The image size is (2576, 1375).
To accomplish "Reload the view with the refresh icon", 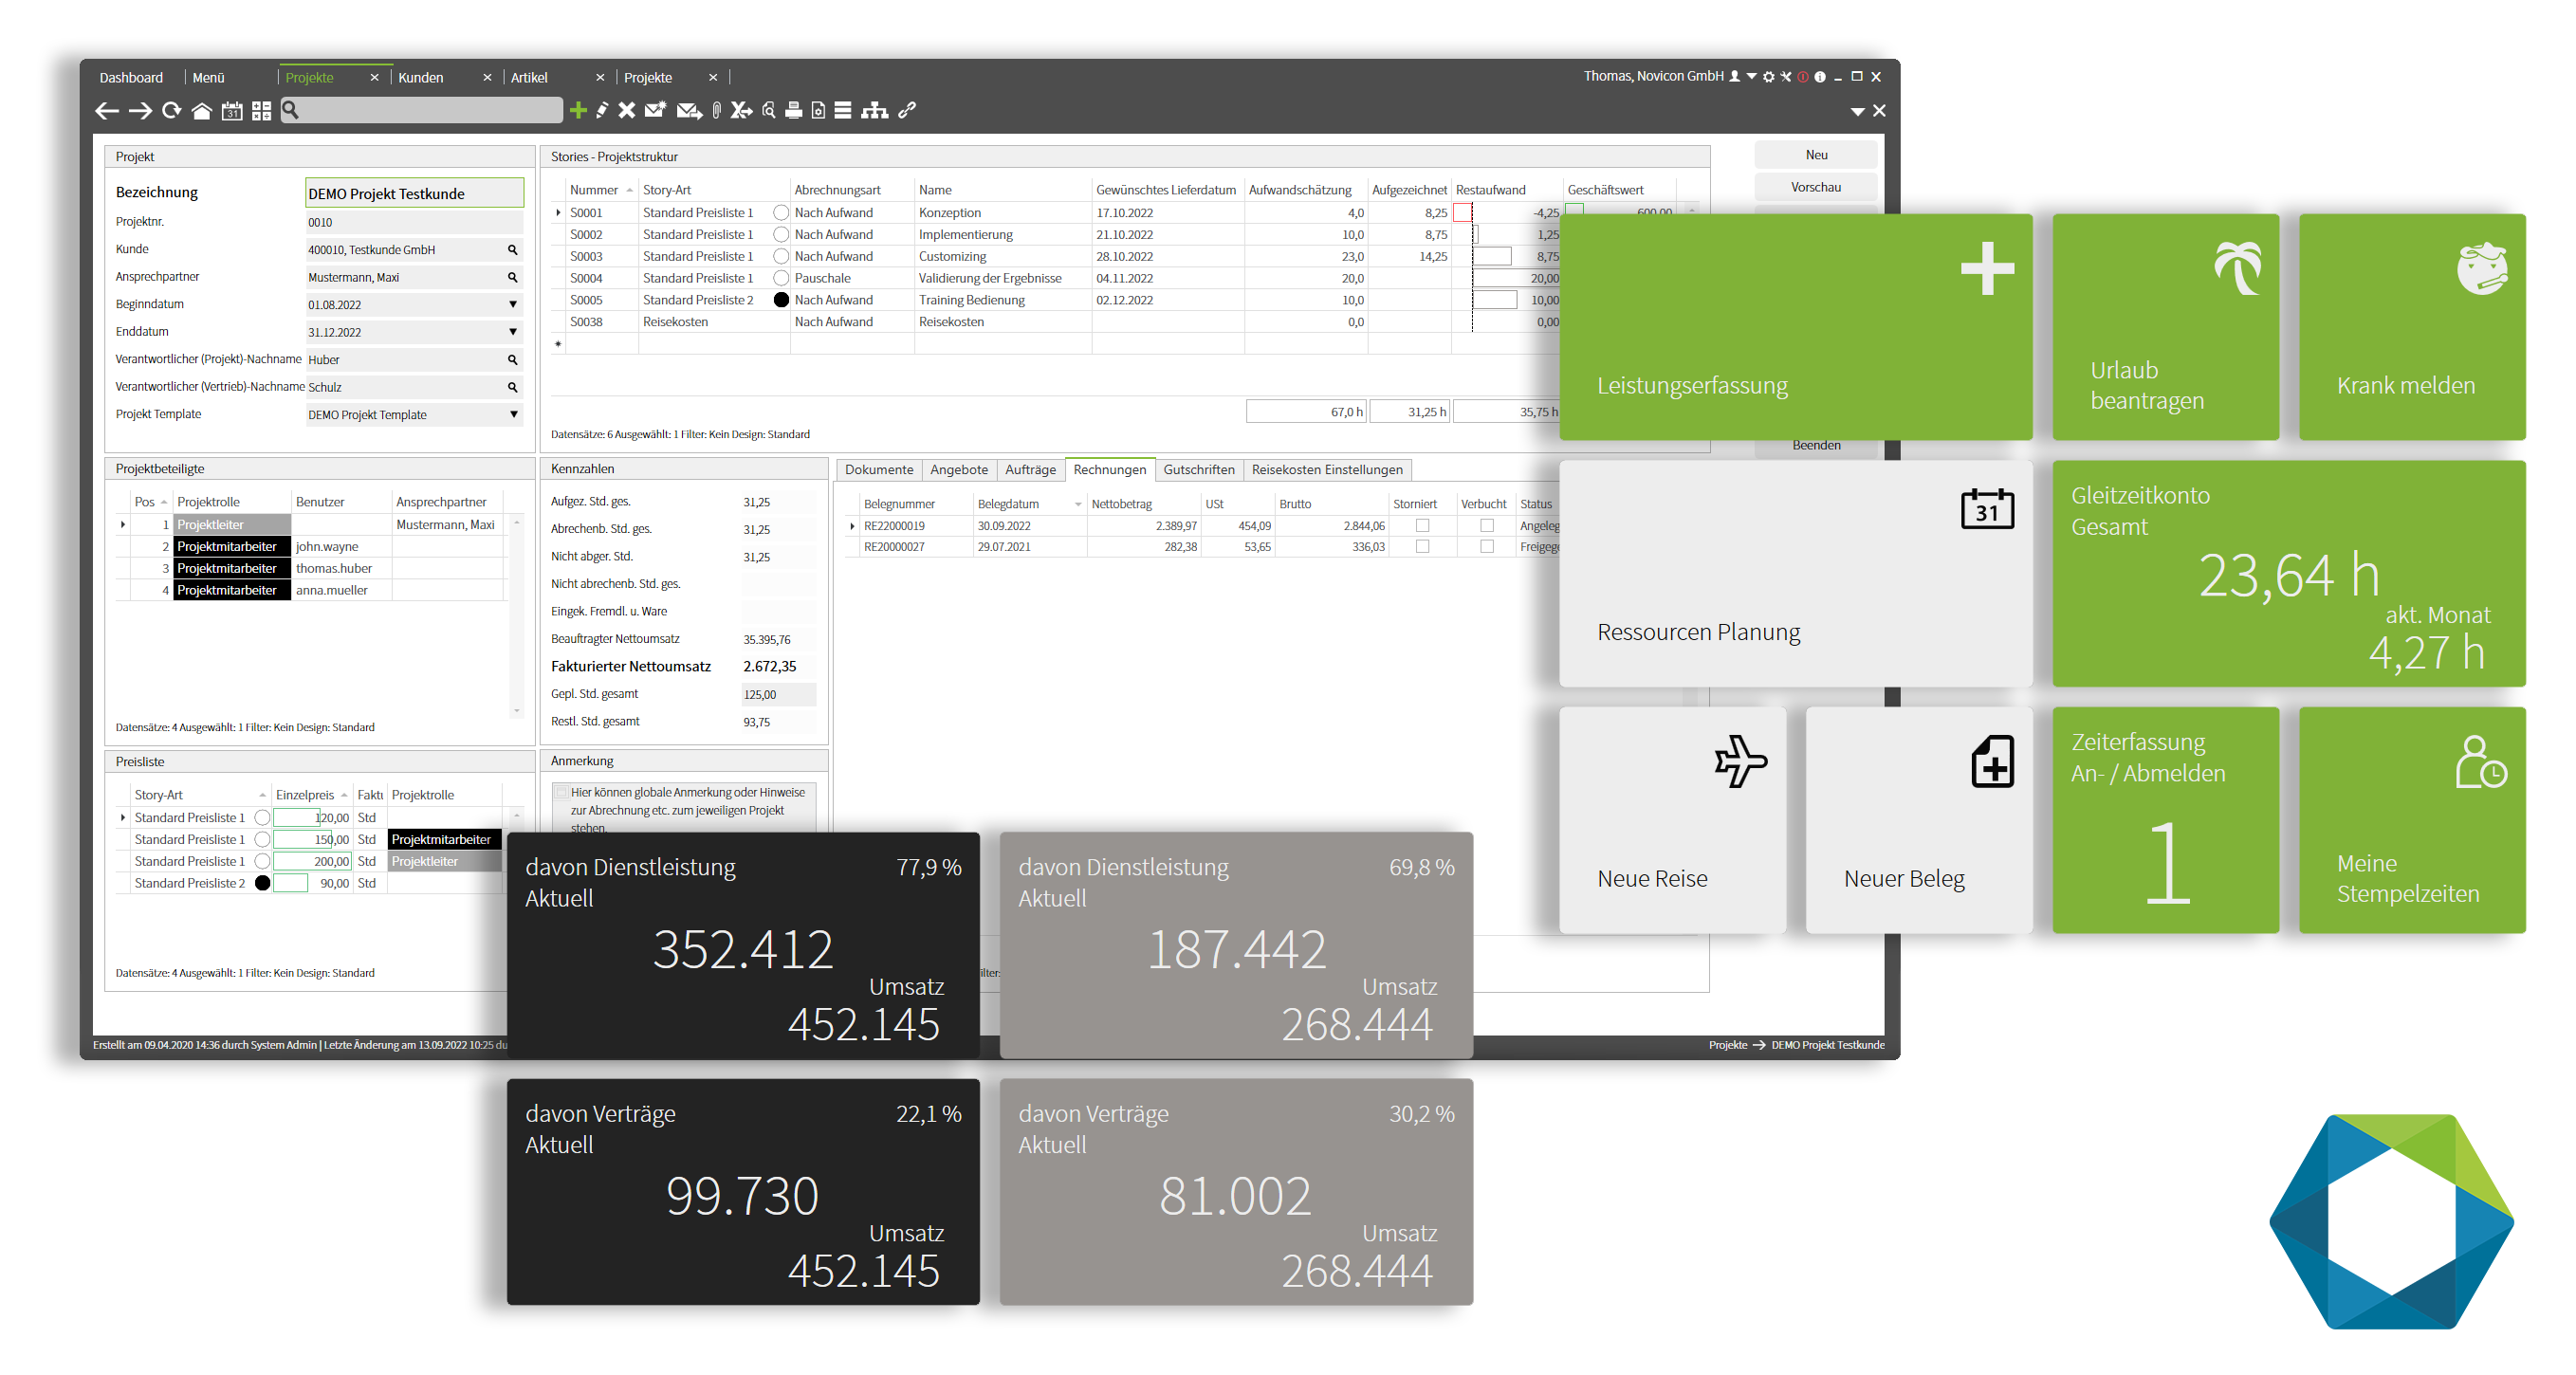I will click(x=171, y=110).
